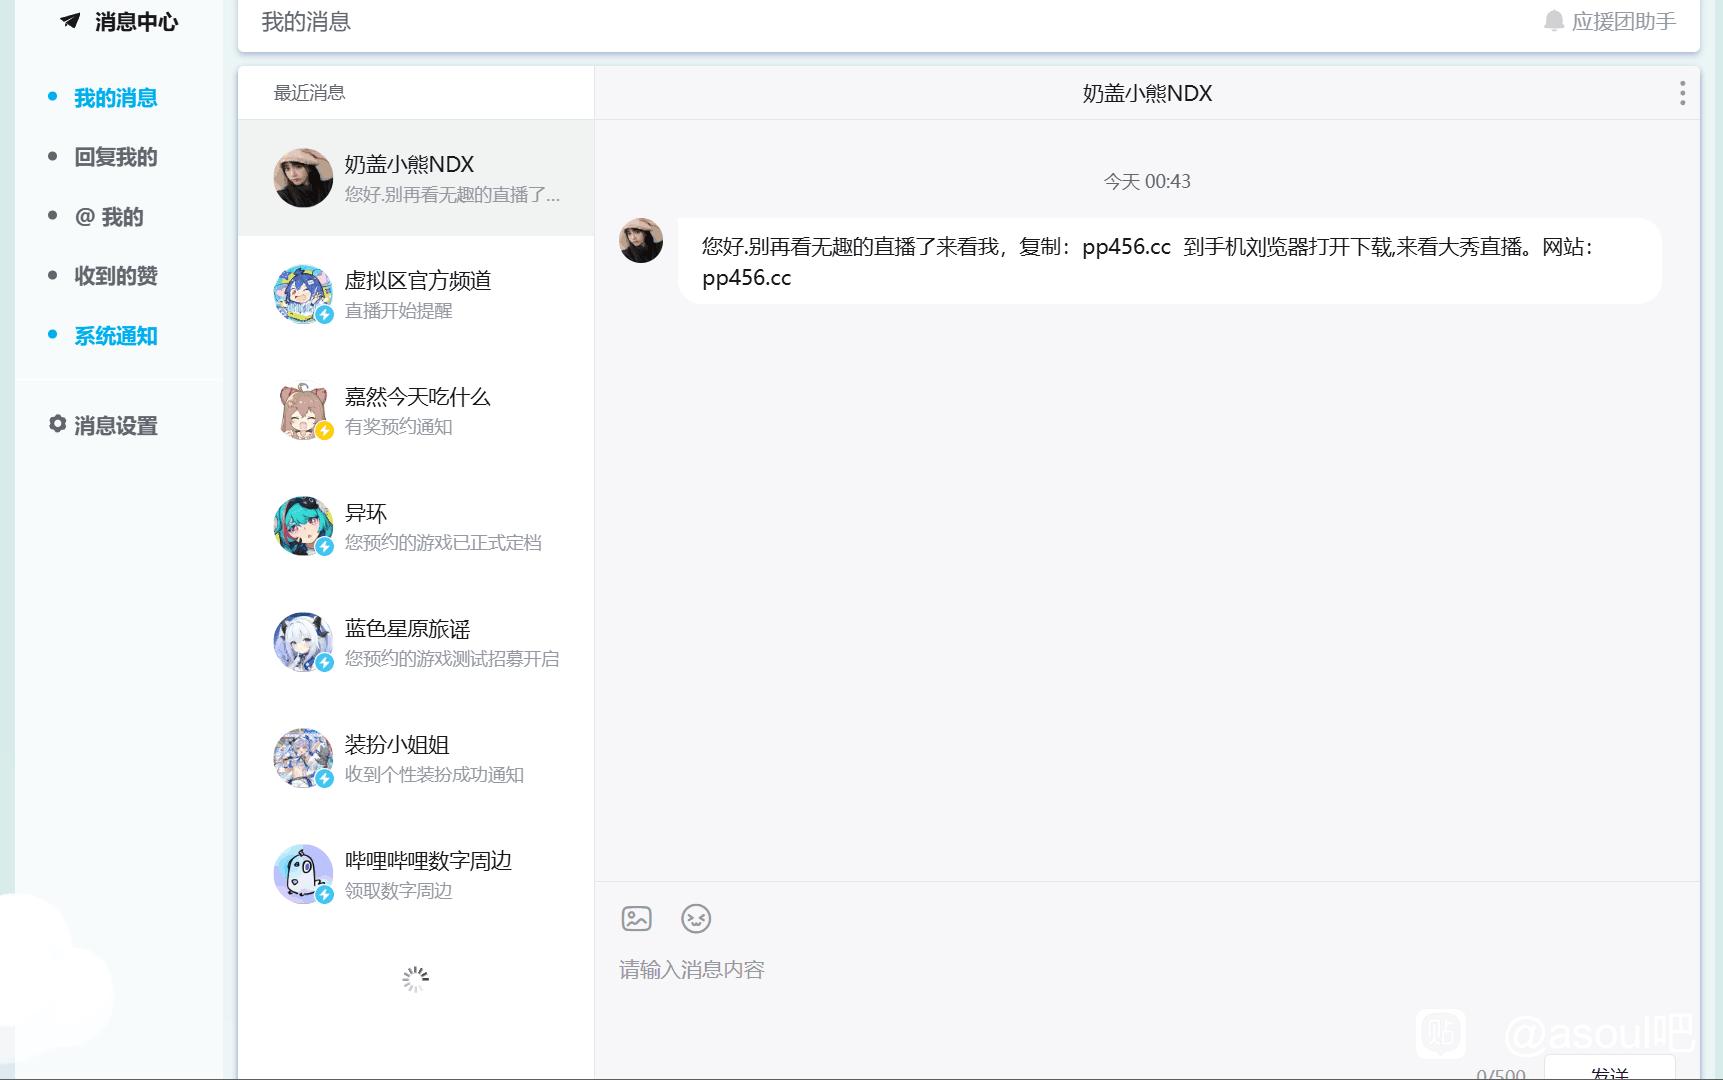
Task: Click the 消息设置 gear icon
Action: (x=57, y=424)
